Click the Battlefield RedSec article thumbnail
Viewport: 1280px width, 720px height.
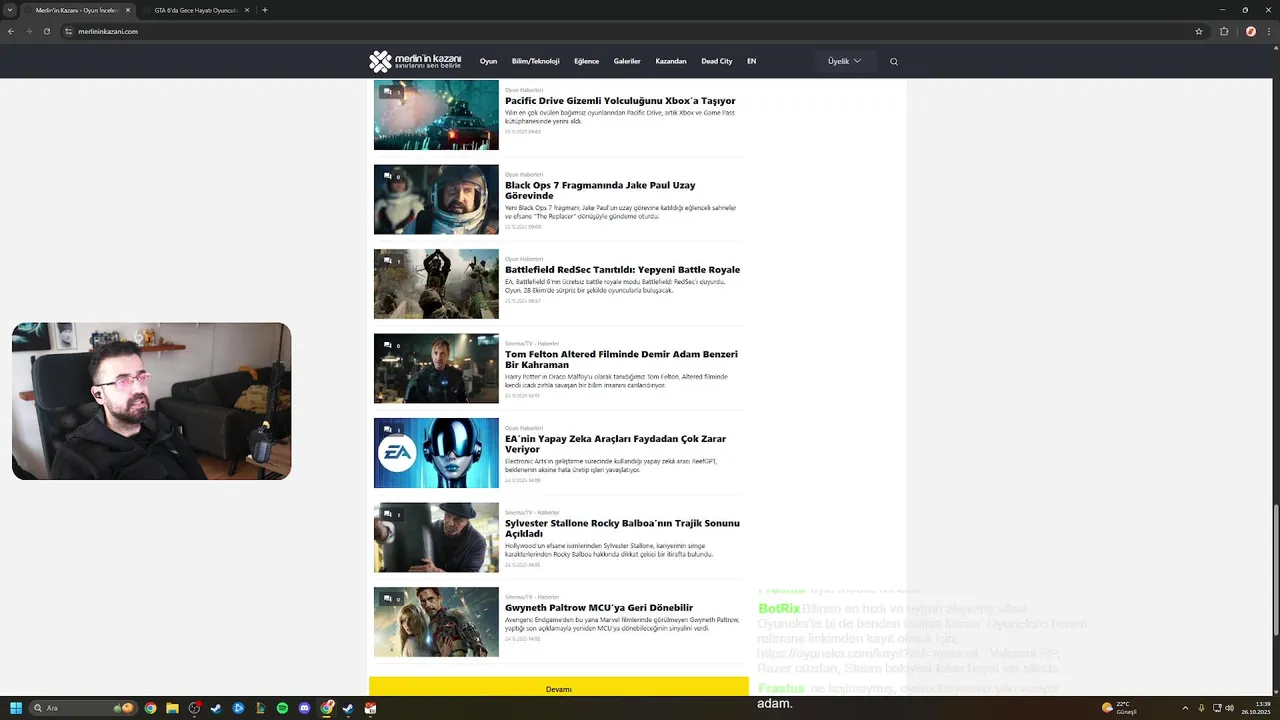[436, 284]
